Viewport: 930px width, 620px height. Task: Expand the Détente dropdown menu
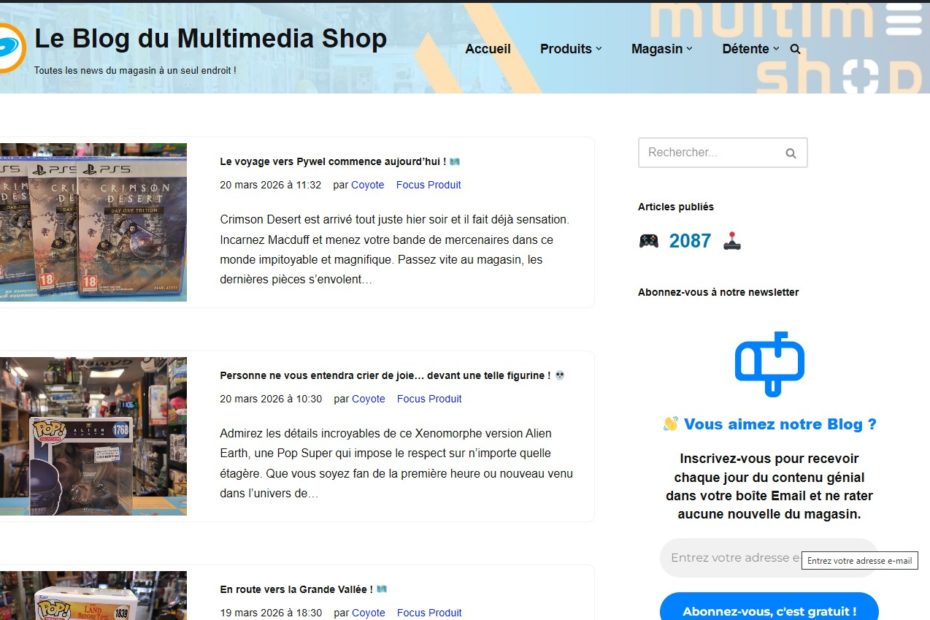click(x=751, y=49)
